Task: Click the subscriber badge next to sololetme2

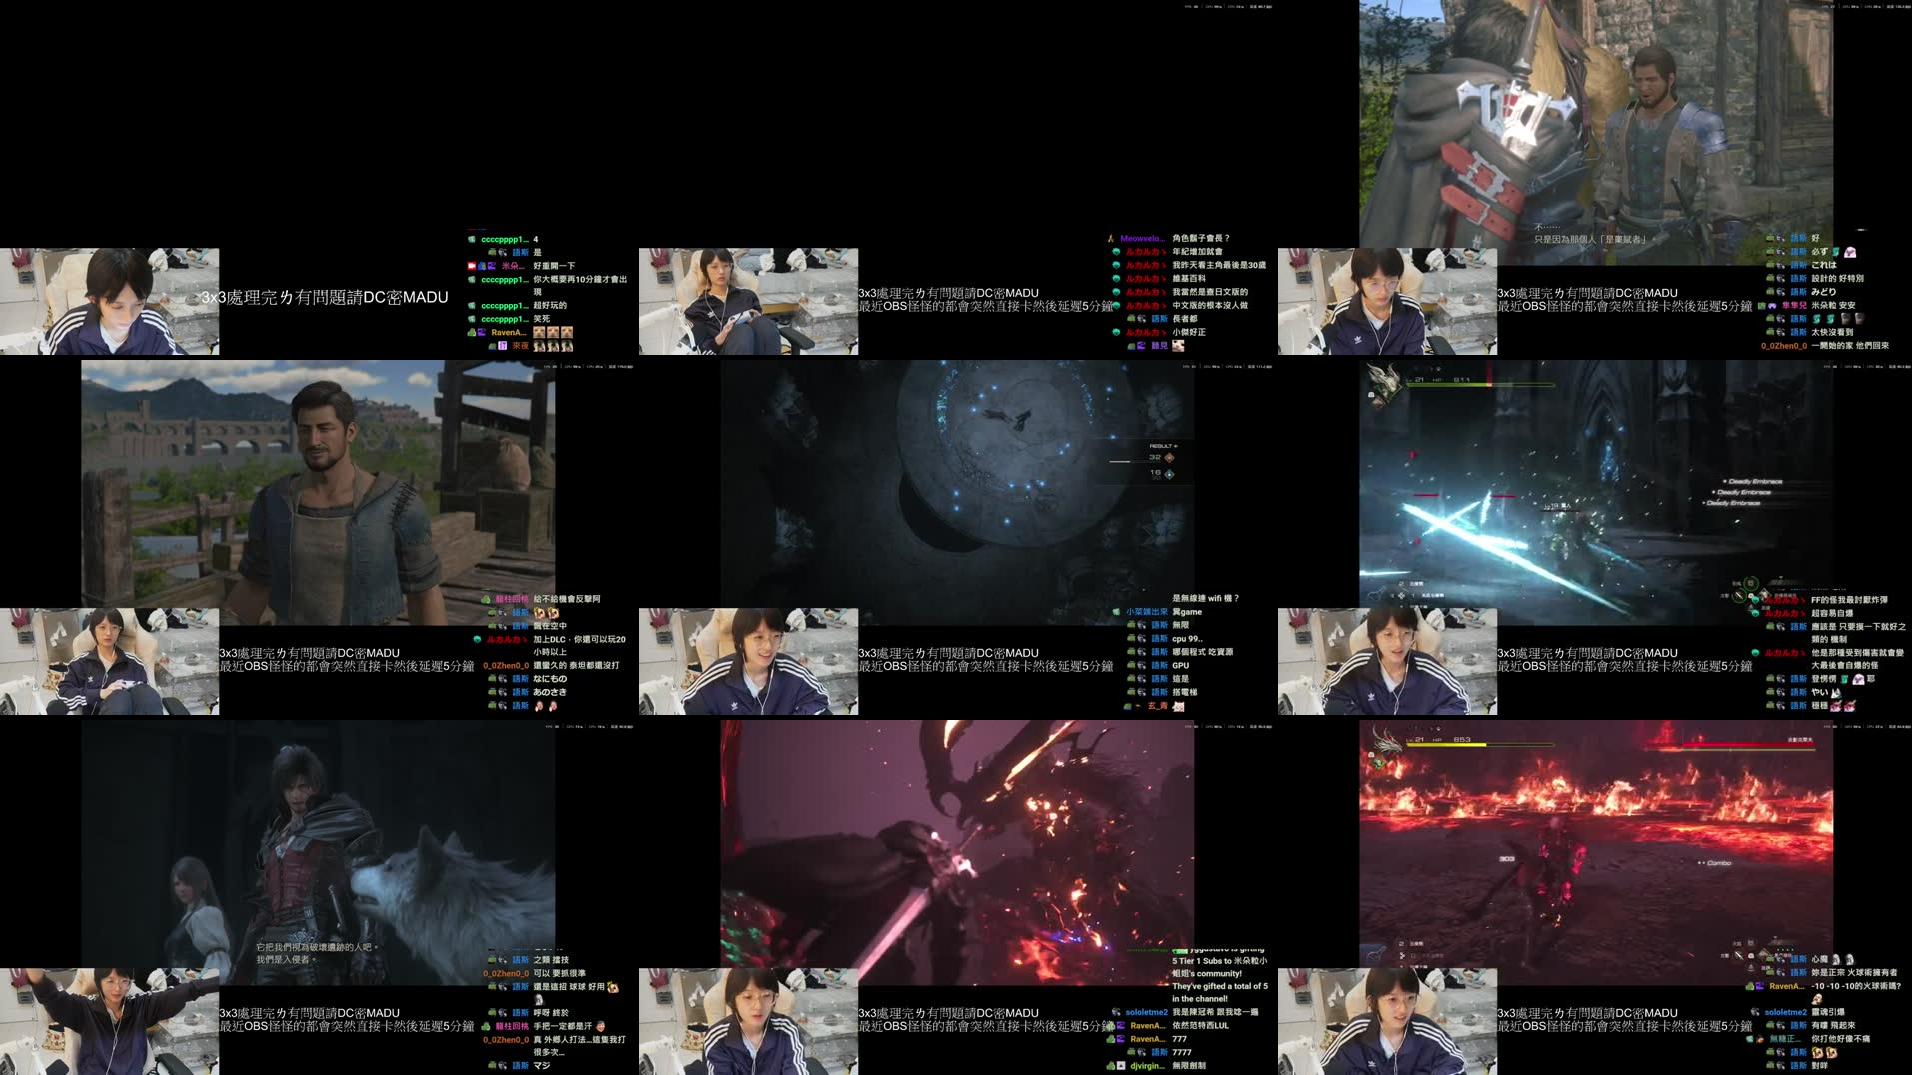Action: (x=1117, y=1012)
